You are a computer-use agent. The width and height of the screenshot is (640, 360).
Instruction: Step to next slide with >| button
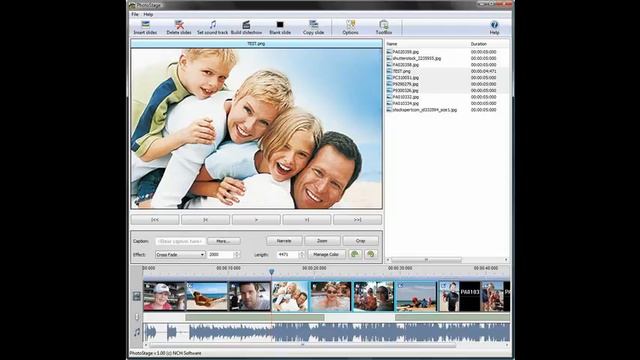pyautogui.click(x=307, y=220)
